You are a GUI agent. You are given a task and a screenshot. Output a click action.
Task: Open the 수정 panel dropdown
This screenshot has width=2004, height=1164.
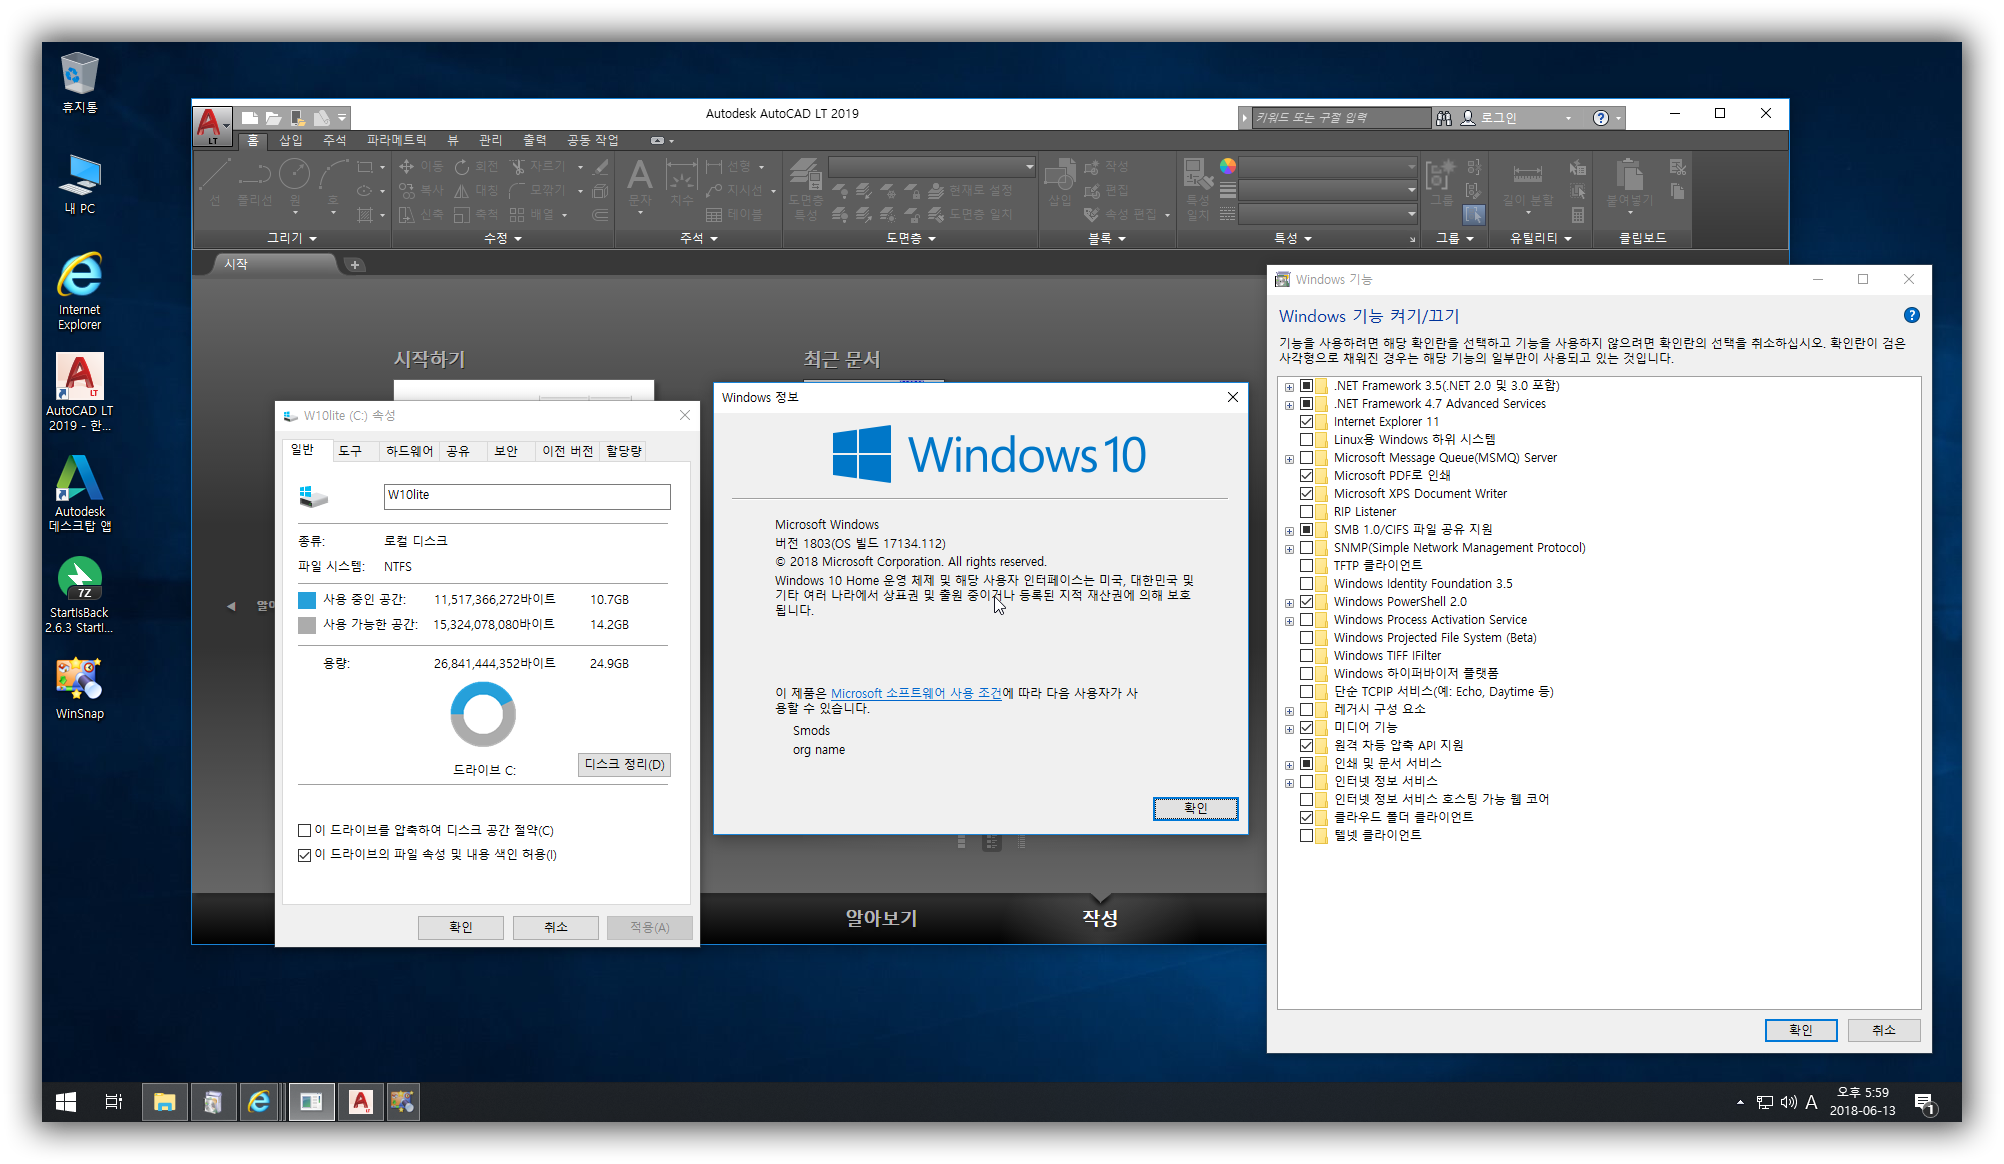pos(503,238)
